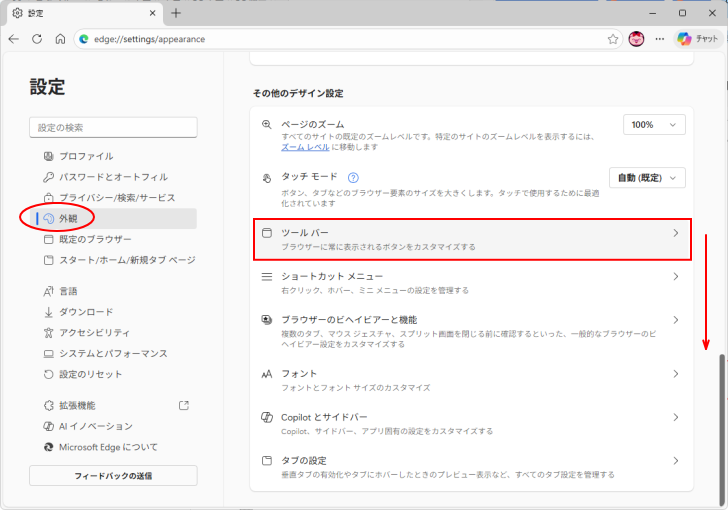Open 既定のブラウザー settings
This screenshot has width=728, height=510.
pos(113,239)
